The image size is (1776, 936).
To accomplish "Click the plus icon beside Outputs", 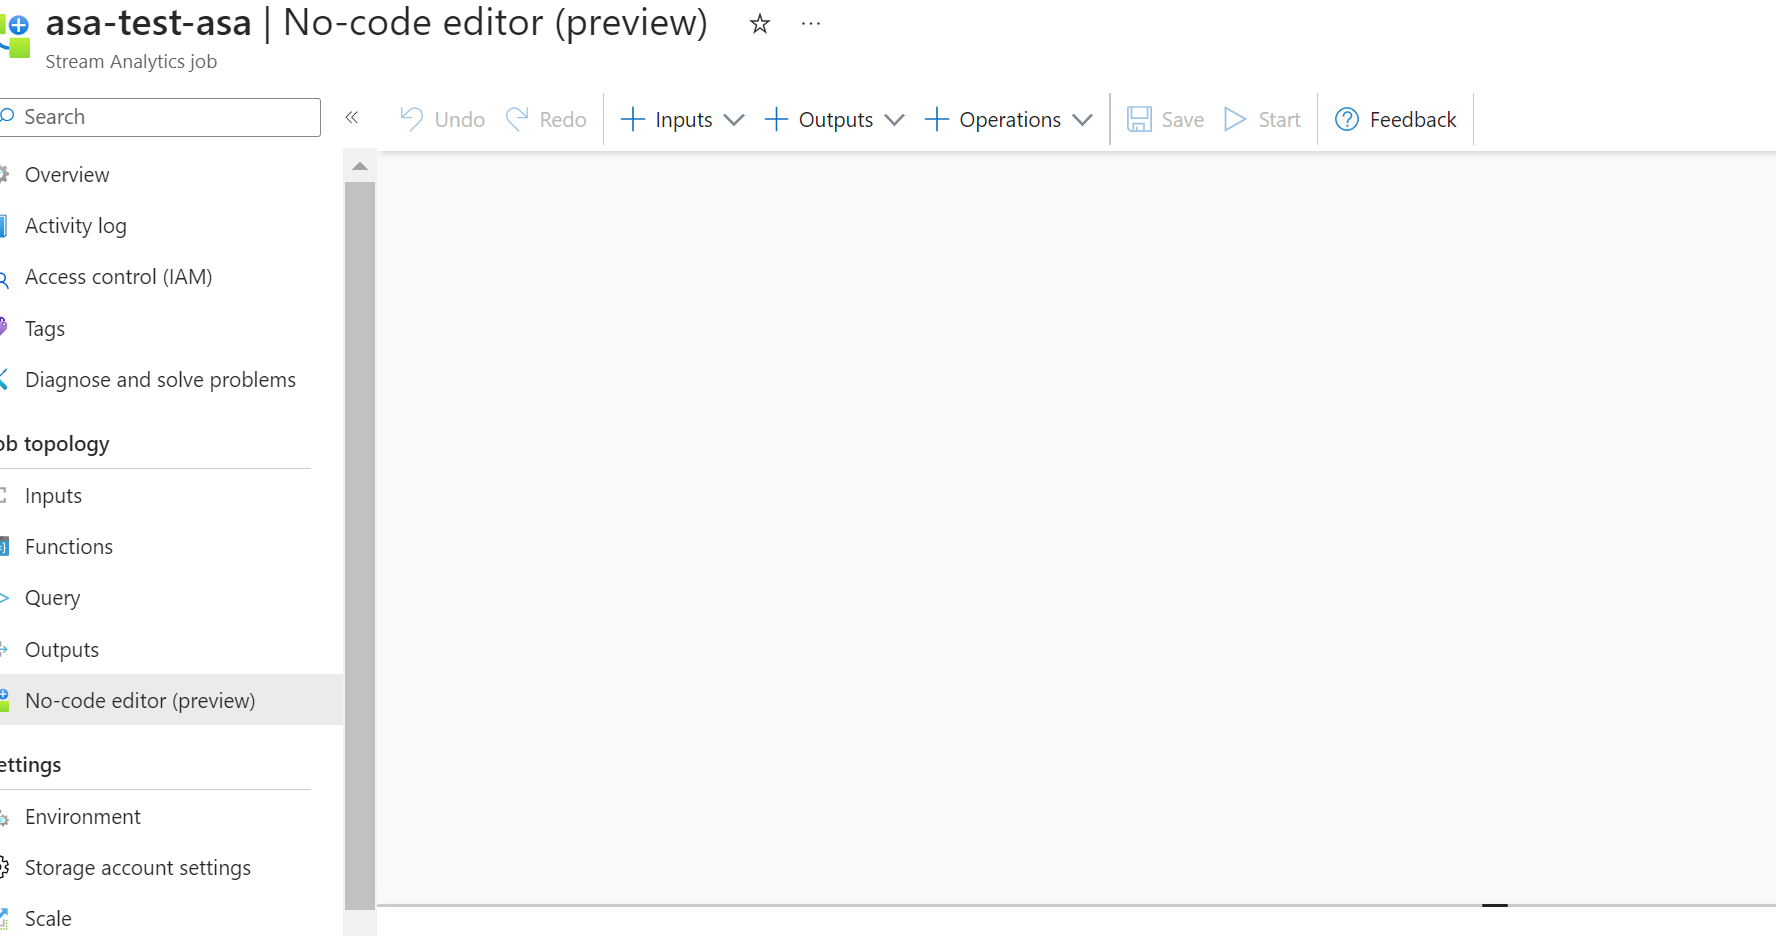I will coord(776,119).
